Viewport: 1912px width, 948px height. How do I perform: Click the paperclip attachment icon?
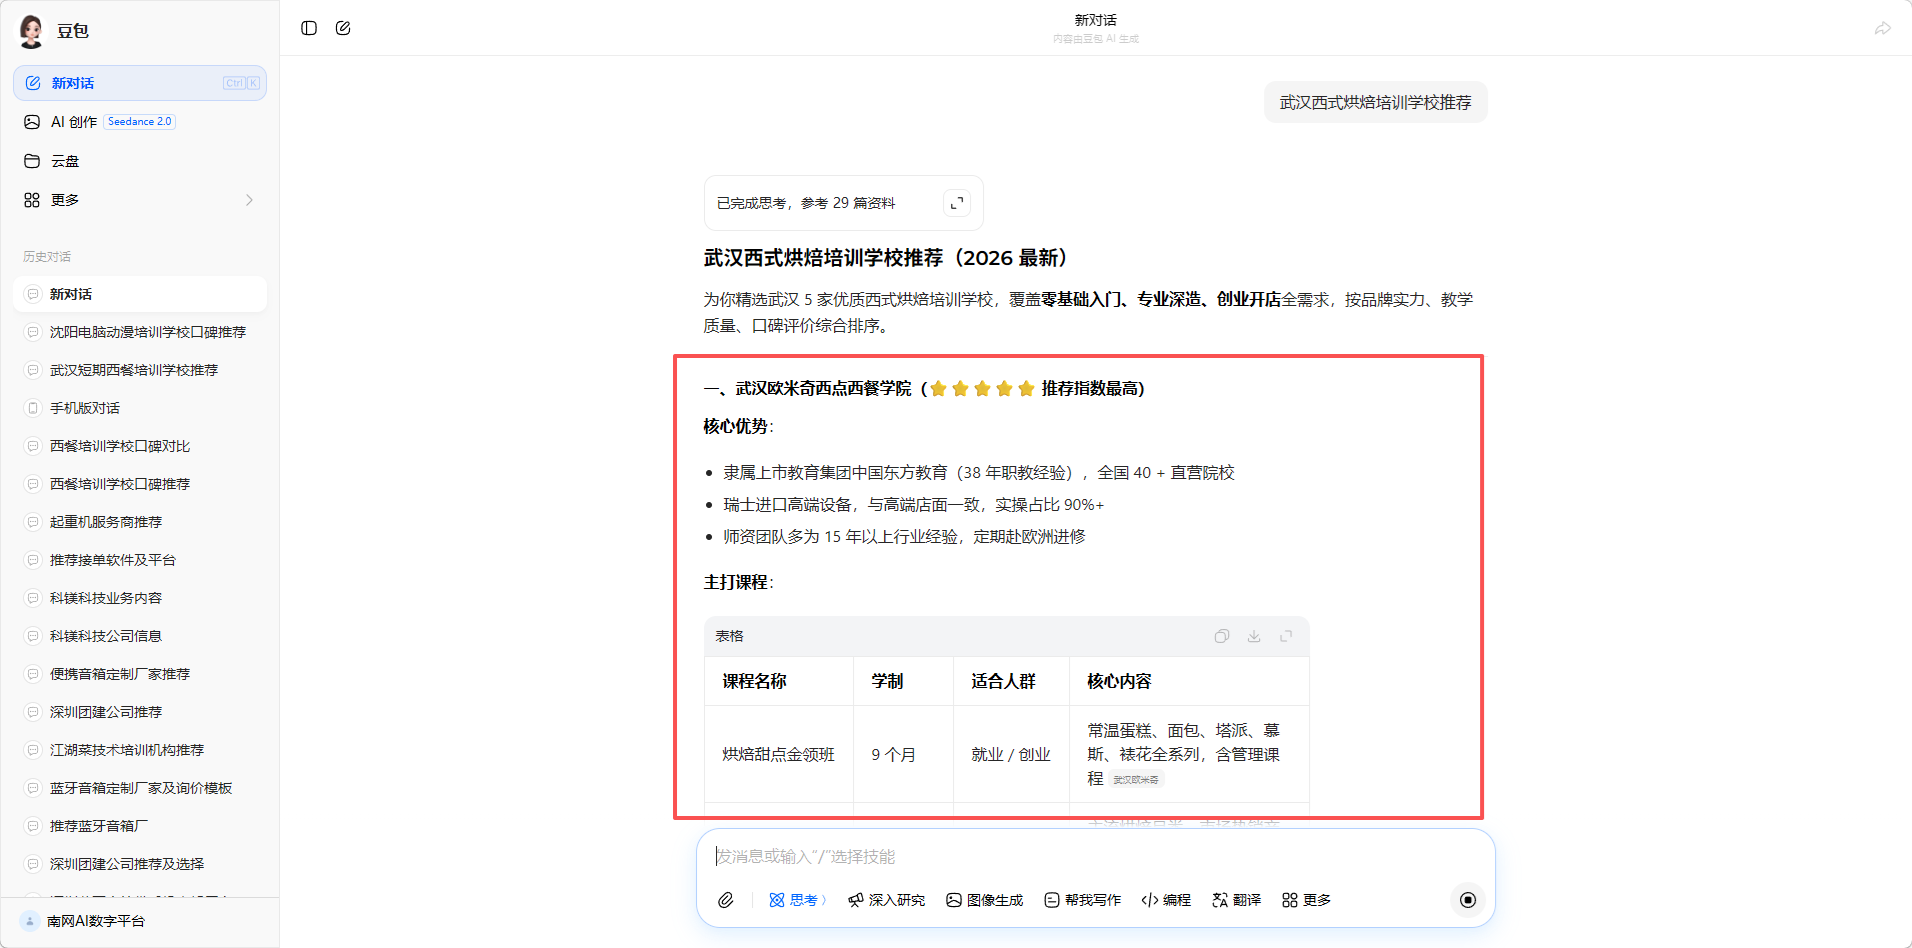(726, 900)
